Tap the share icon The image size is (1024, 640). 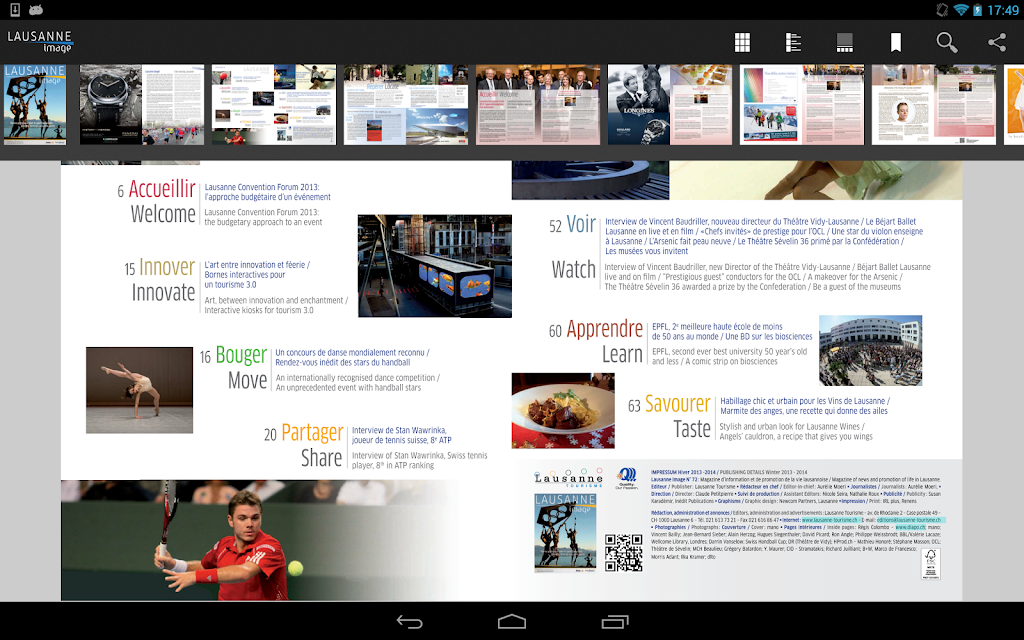point(997,42)
